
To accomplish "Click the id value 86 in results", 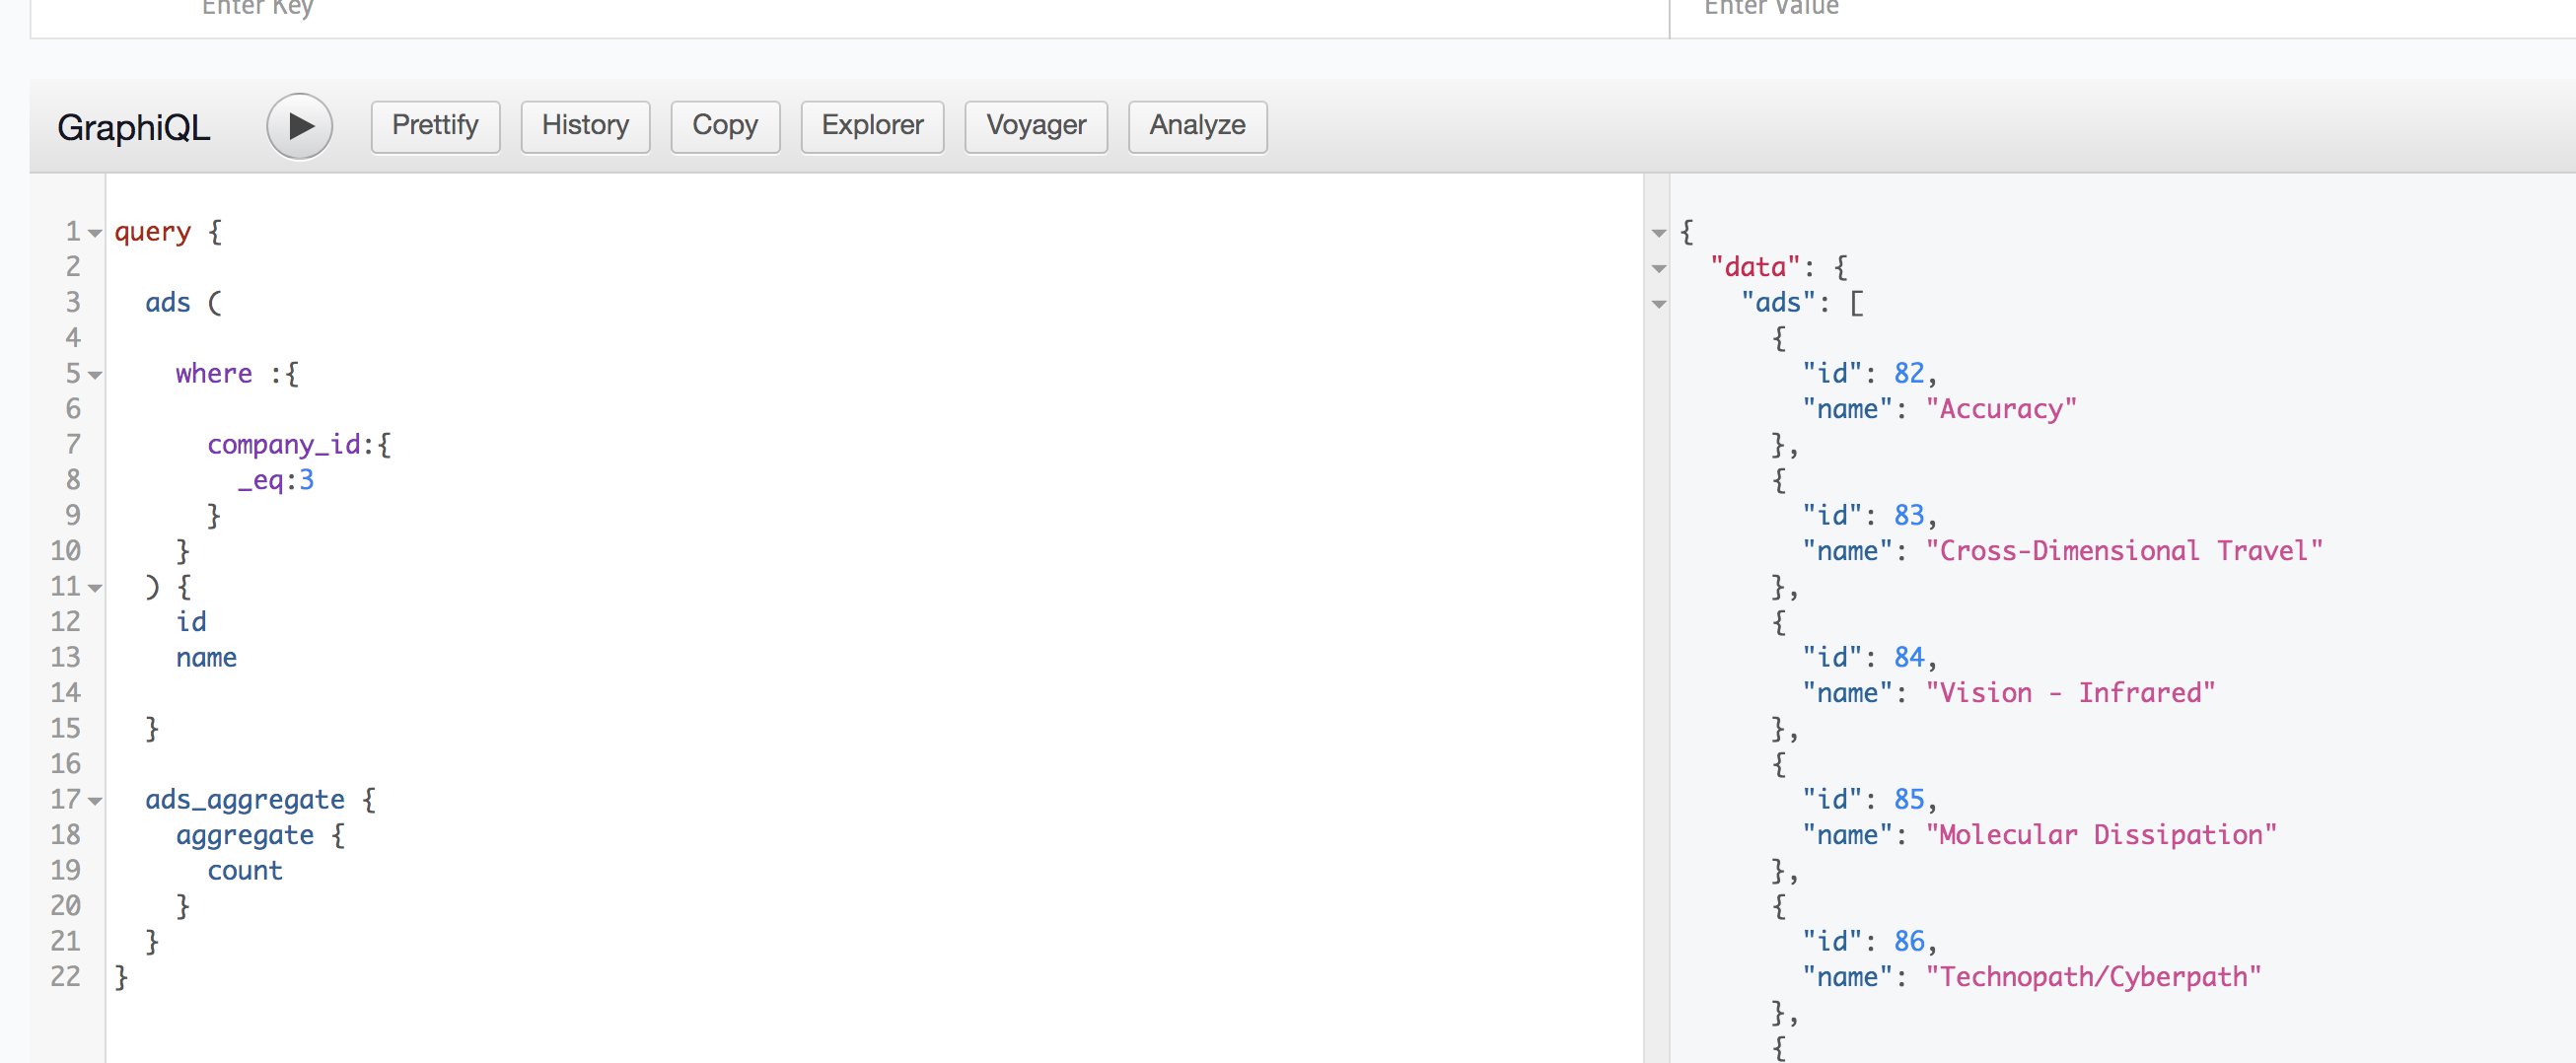I will [1909, 942].
